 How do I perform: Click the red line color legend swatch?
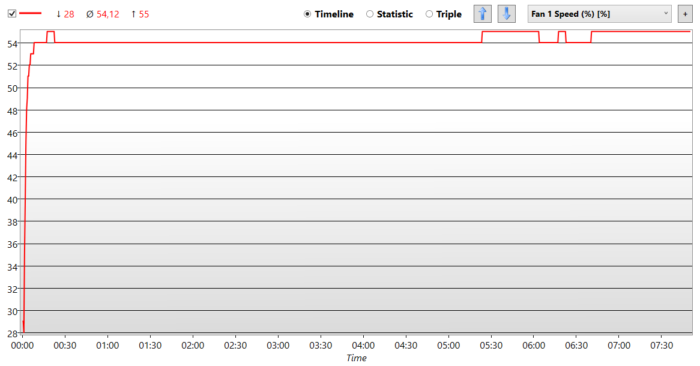(x=30, y=13)
